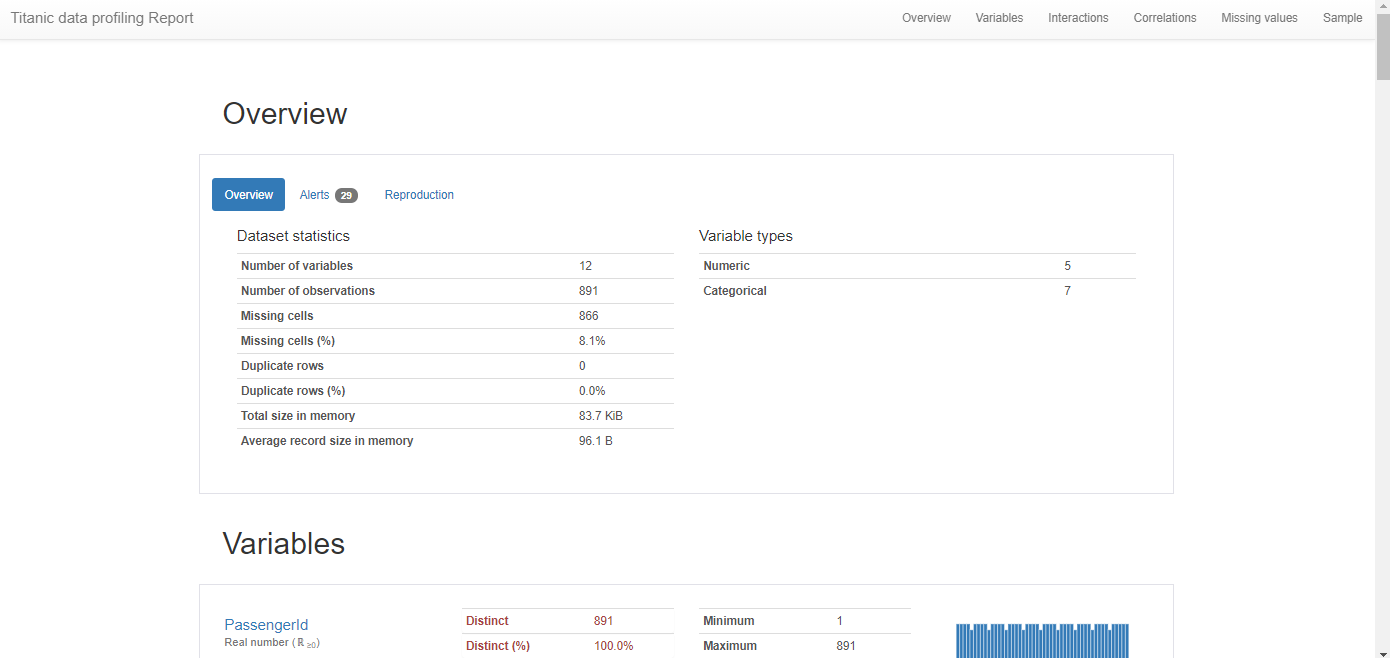1390x658 pixels.
Task: Click the Variables section heading
Action: (x=283, y=544)
